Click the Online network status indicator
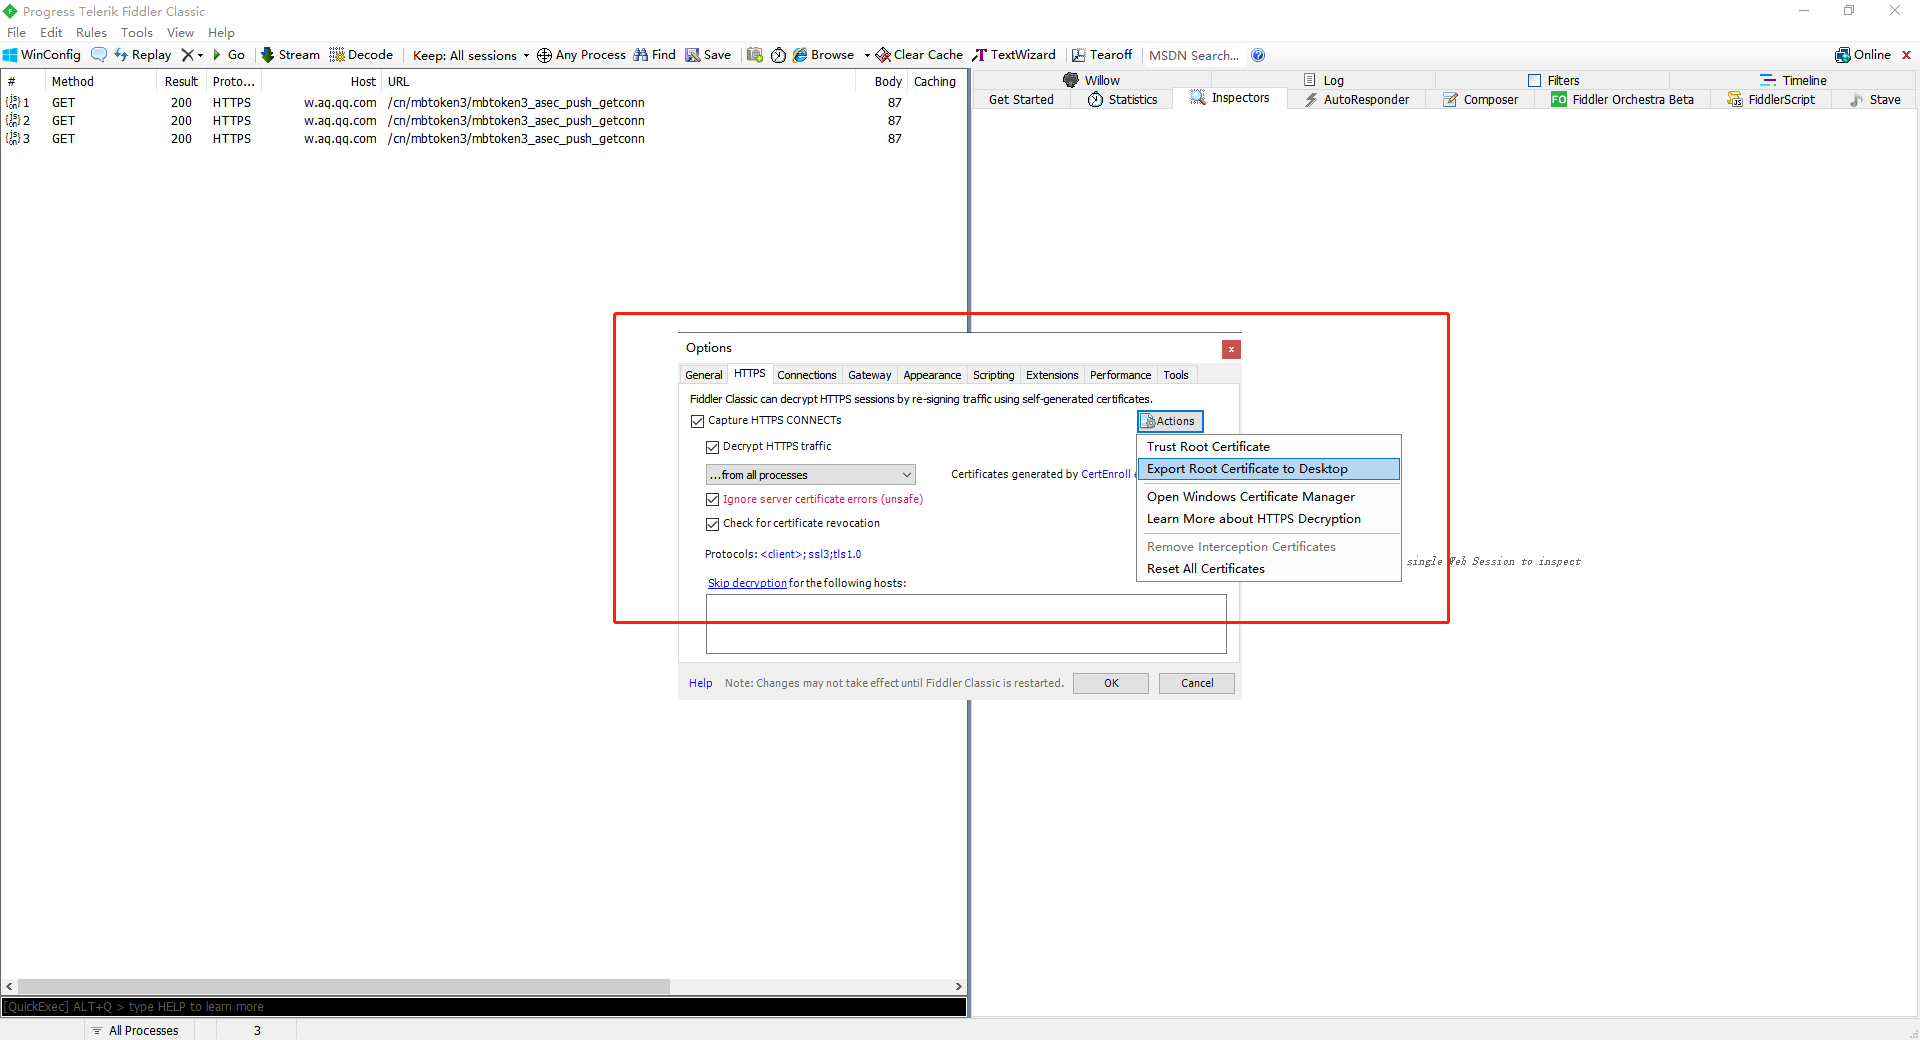The height and width of the screenshot is (1040, 1920). (1863, 55)
